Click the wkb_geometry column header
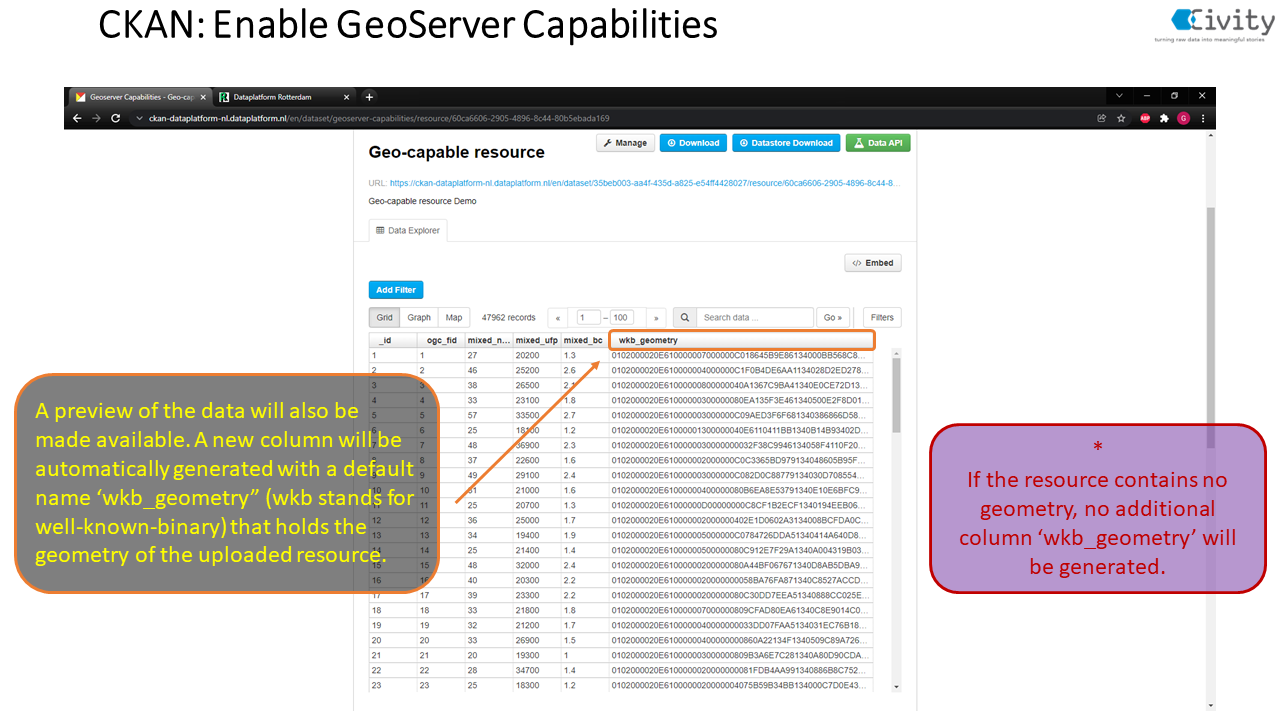This screenshot has height=720, width=1280. 741,341
